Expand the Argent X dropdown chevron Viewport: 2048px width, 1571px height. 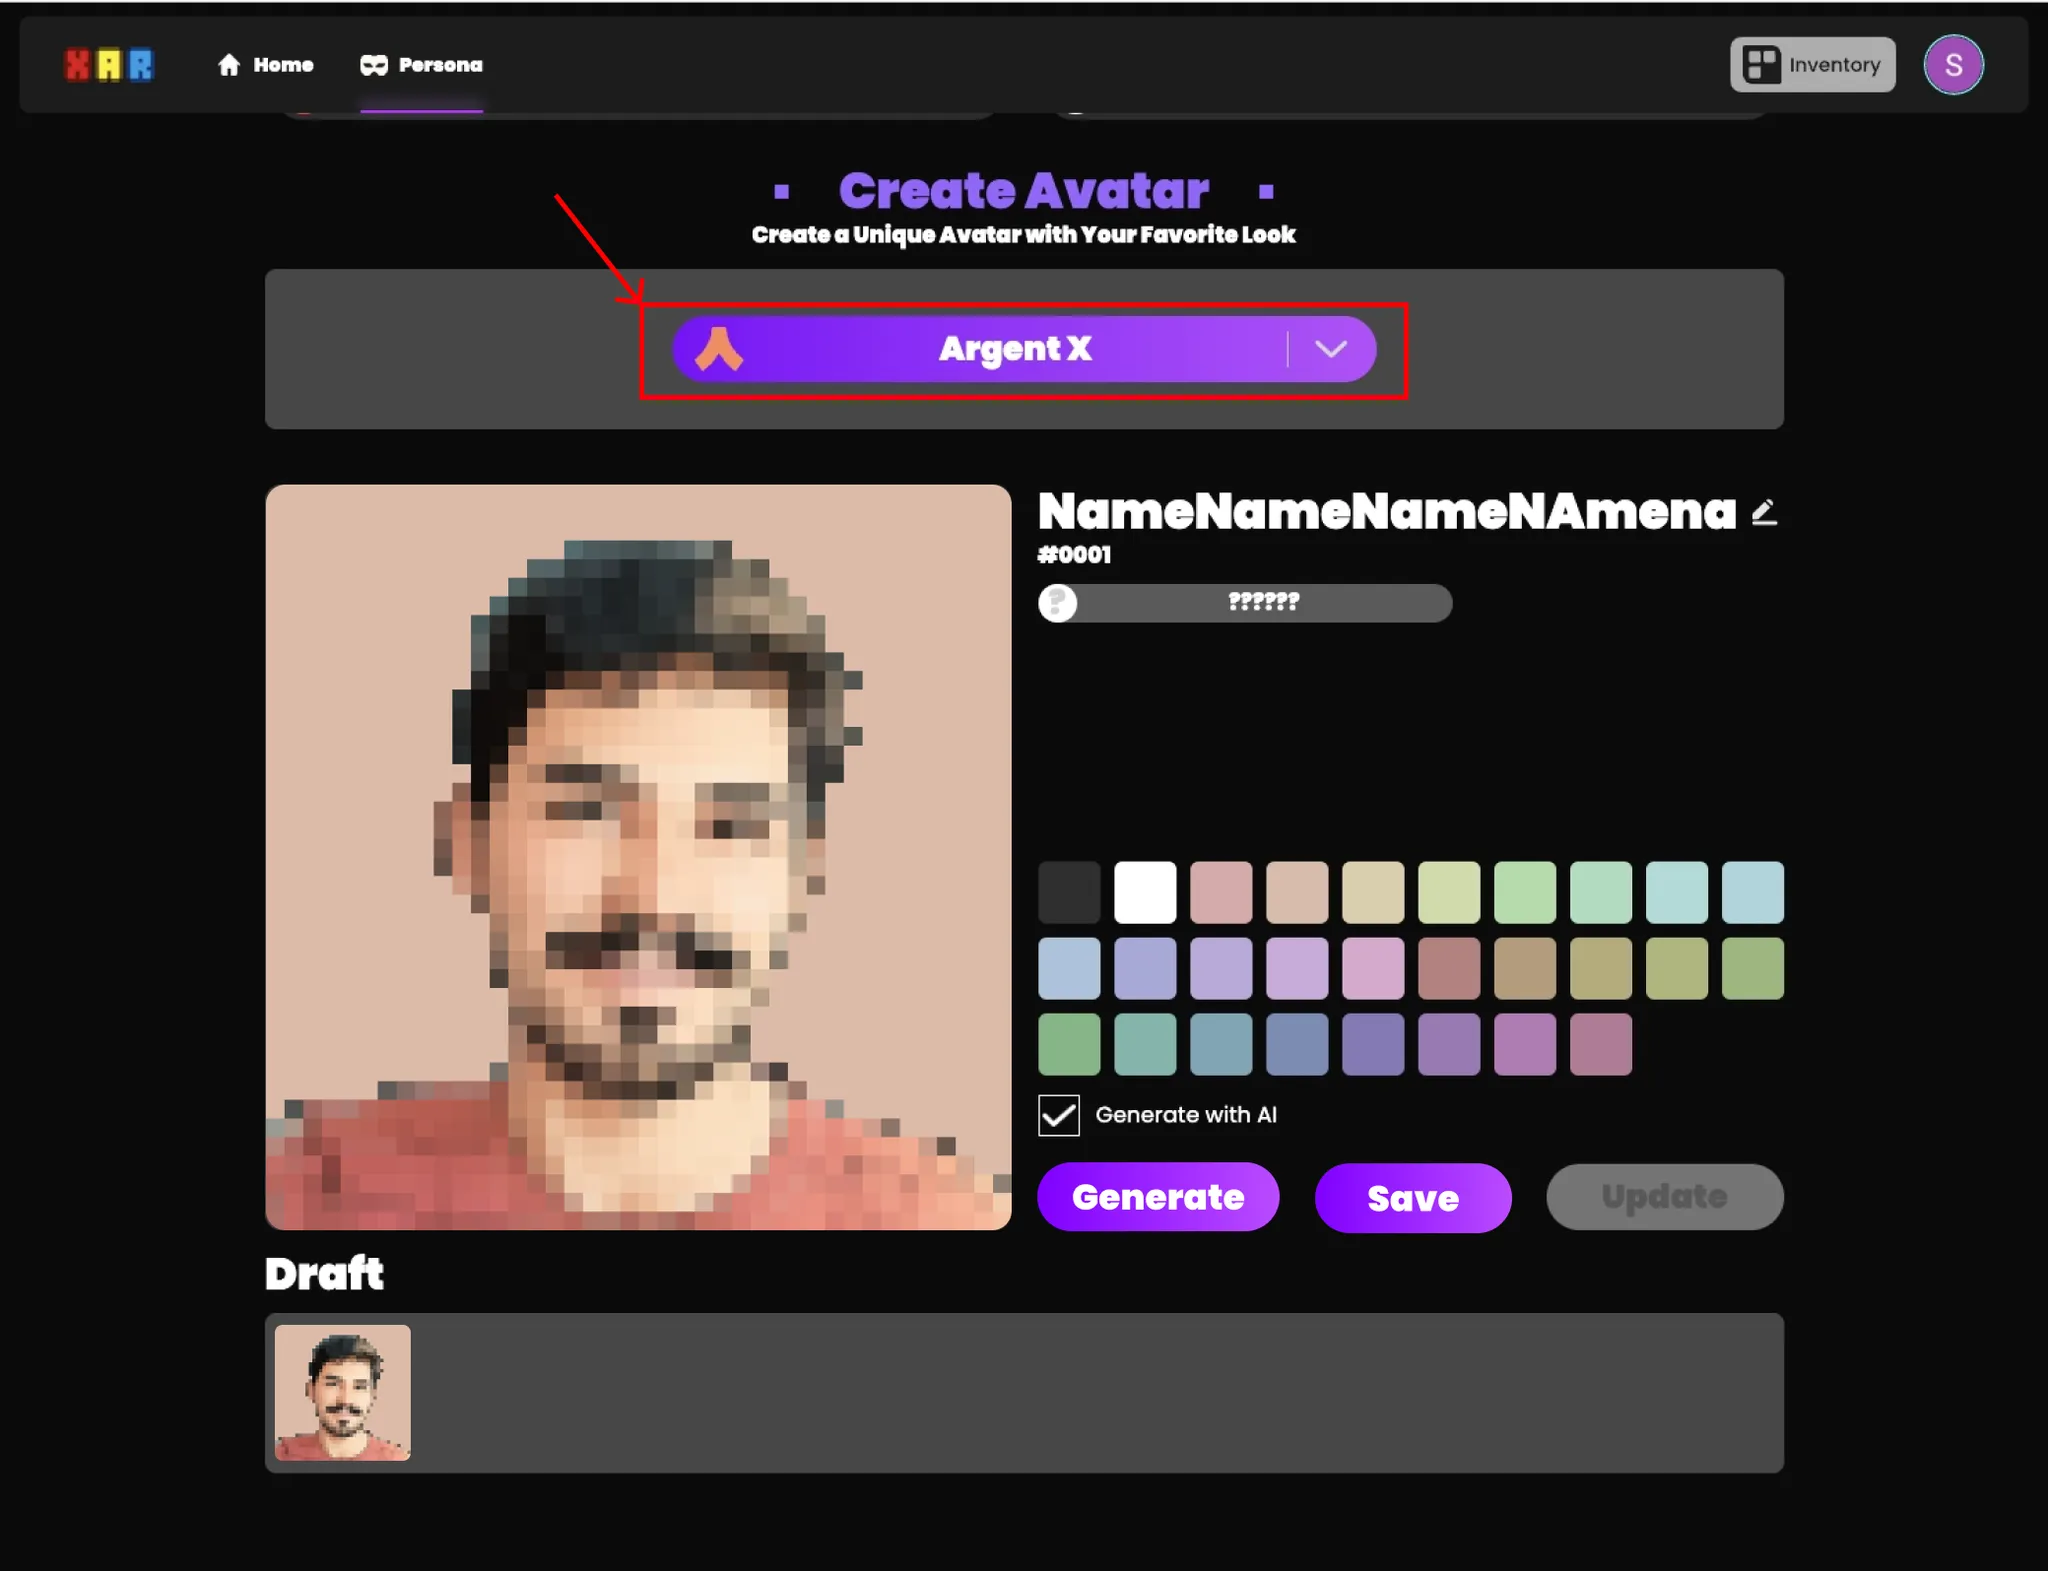(1330, 349)
